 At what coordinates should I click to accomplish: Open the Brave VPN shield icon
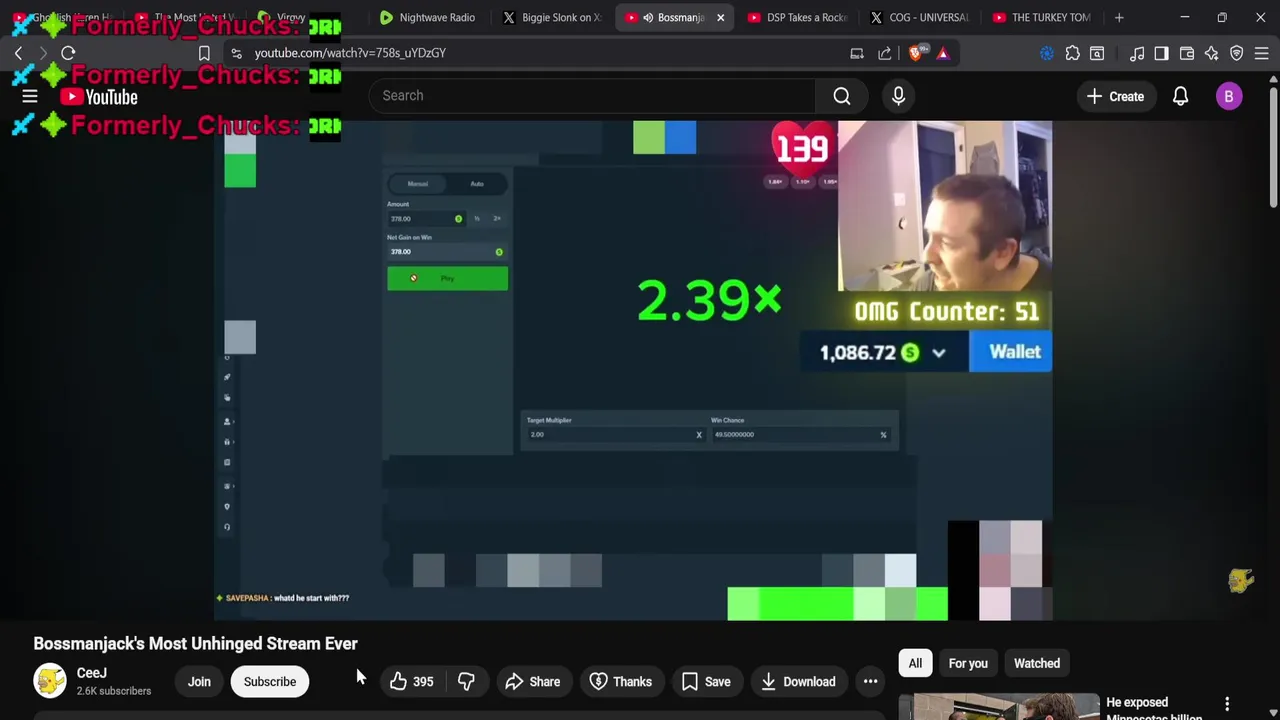click(x=1237, y=53)
